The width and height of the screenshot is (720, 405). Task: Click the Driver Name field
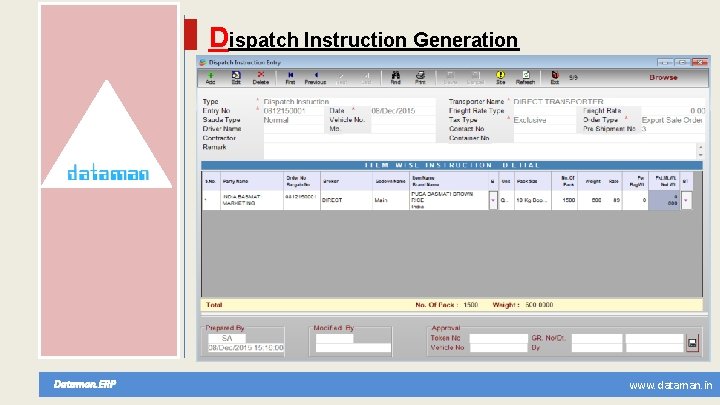click(x=293, y=129)
